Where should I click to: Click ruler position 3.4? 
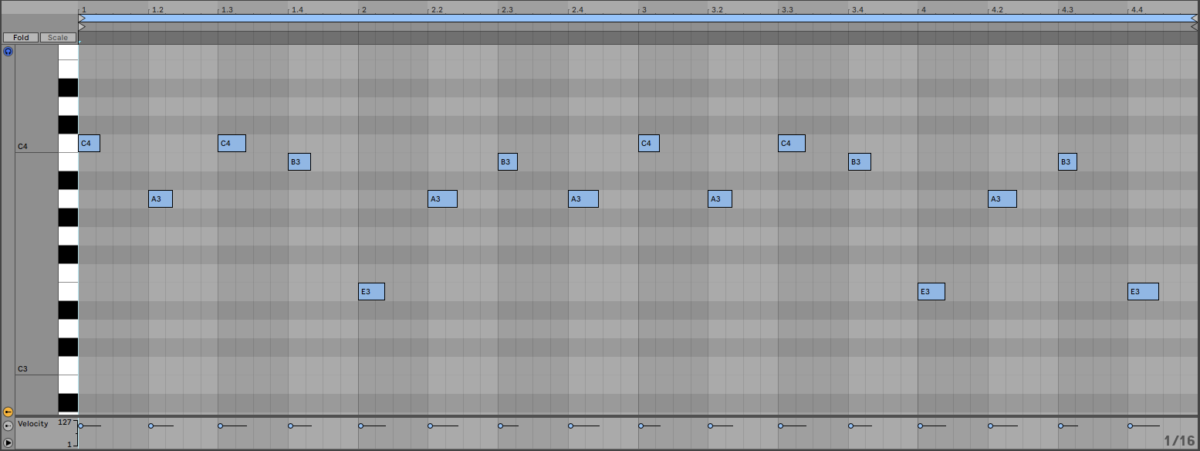click(x=857, y=9)
